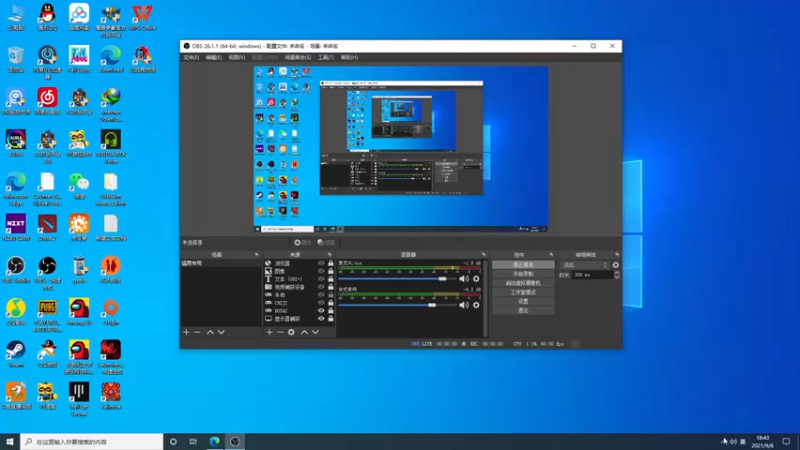The image size is (800, 450).
Task: Pop out the 混音器 dock panel
Action: [x=484, y=255]
